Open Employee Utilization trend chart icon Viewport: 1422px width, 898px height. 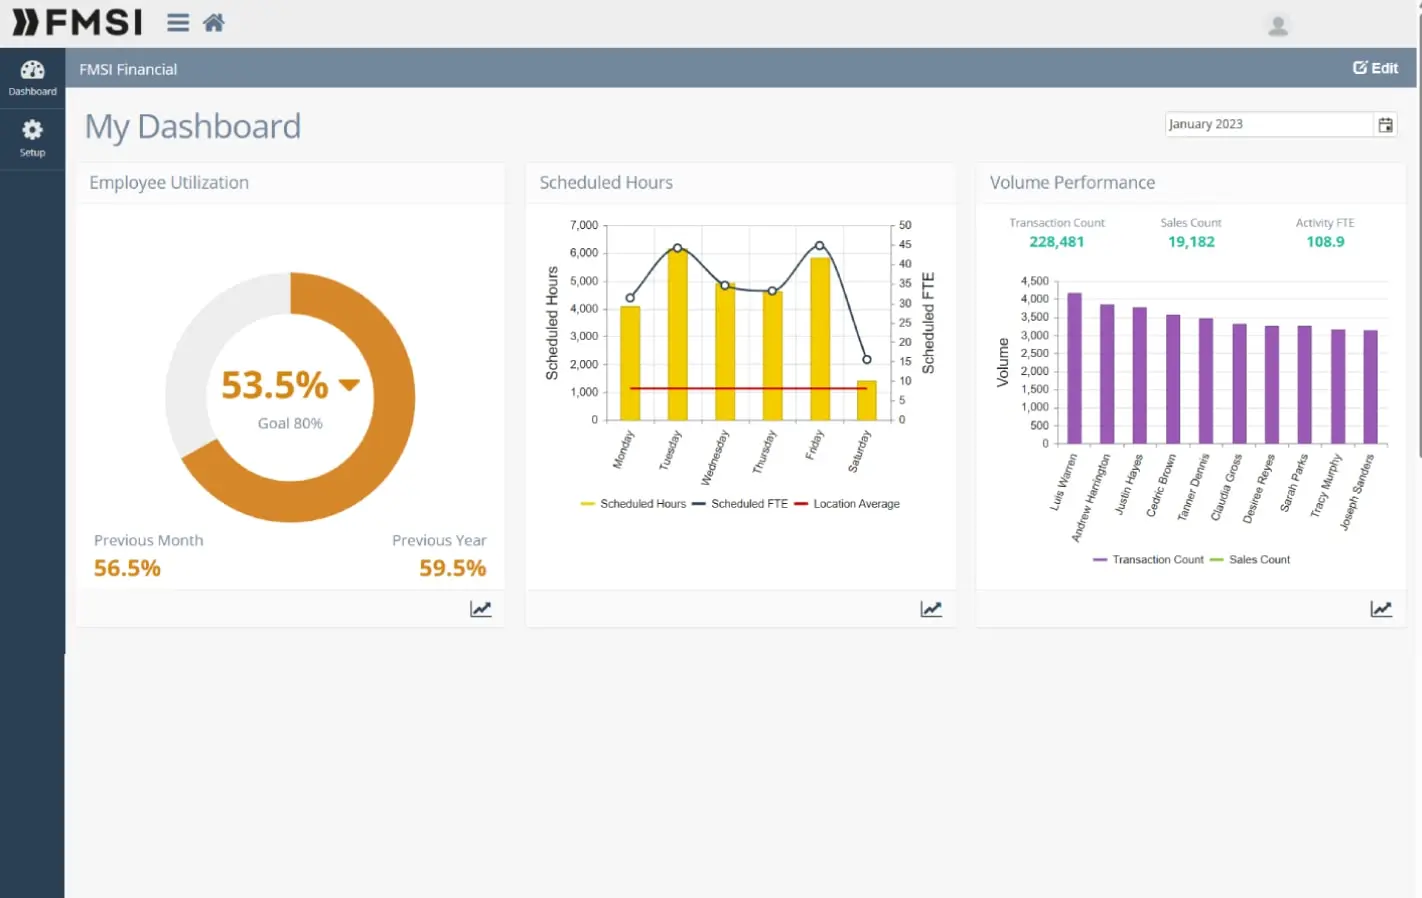481,609
